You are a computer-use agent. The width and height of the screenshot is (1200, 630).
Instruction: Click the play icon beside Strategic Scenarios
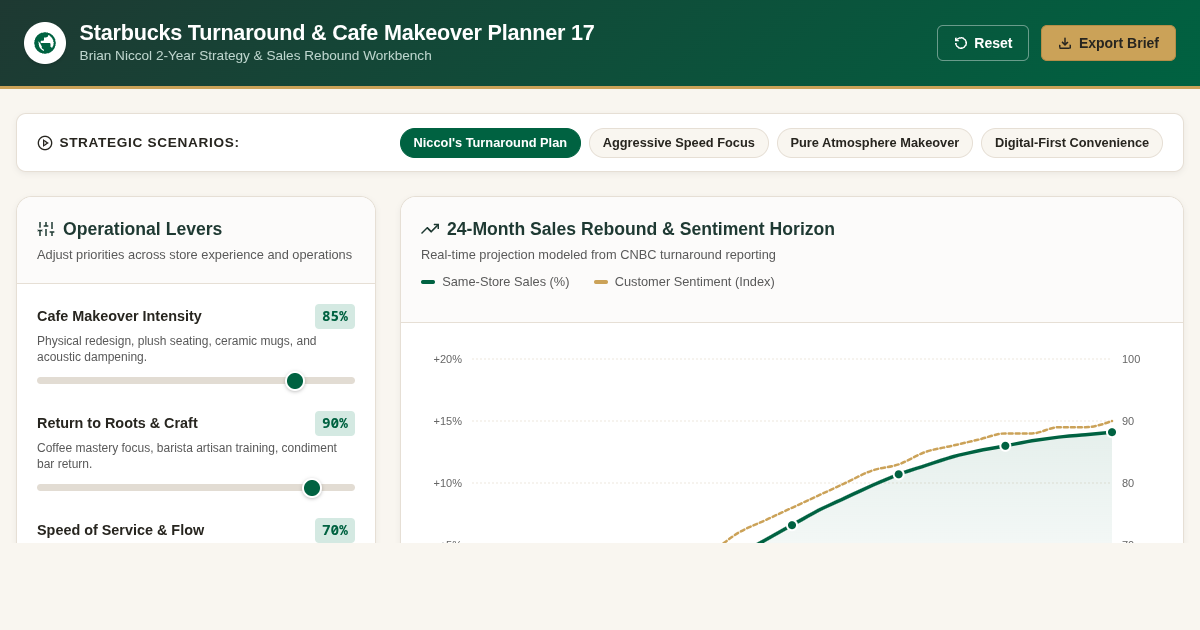45,143
